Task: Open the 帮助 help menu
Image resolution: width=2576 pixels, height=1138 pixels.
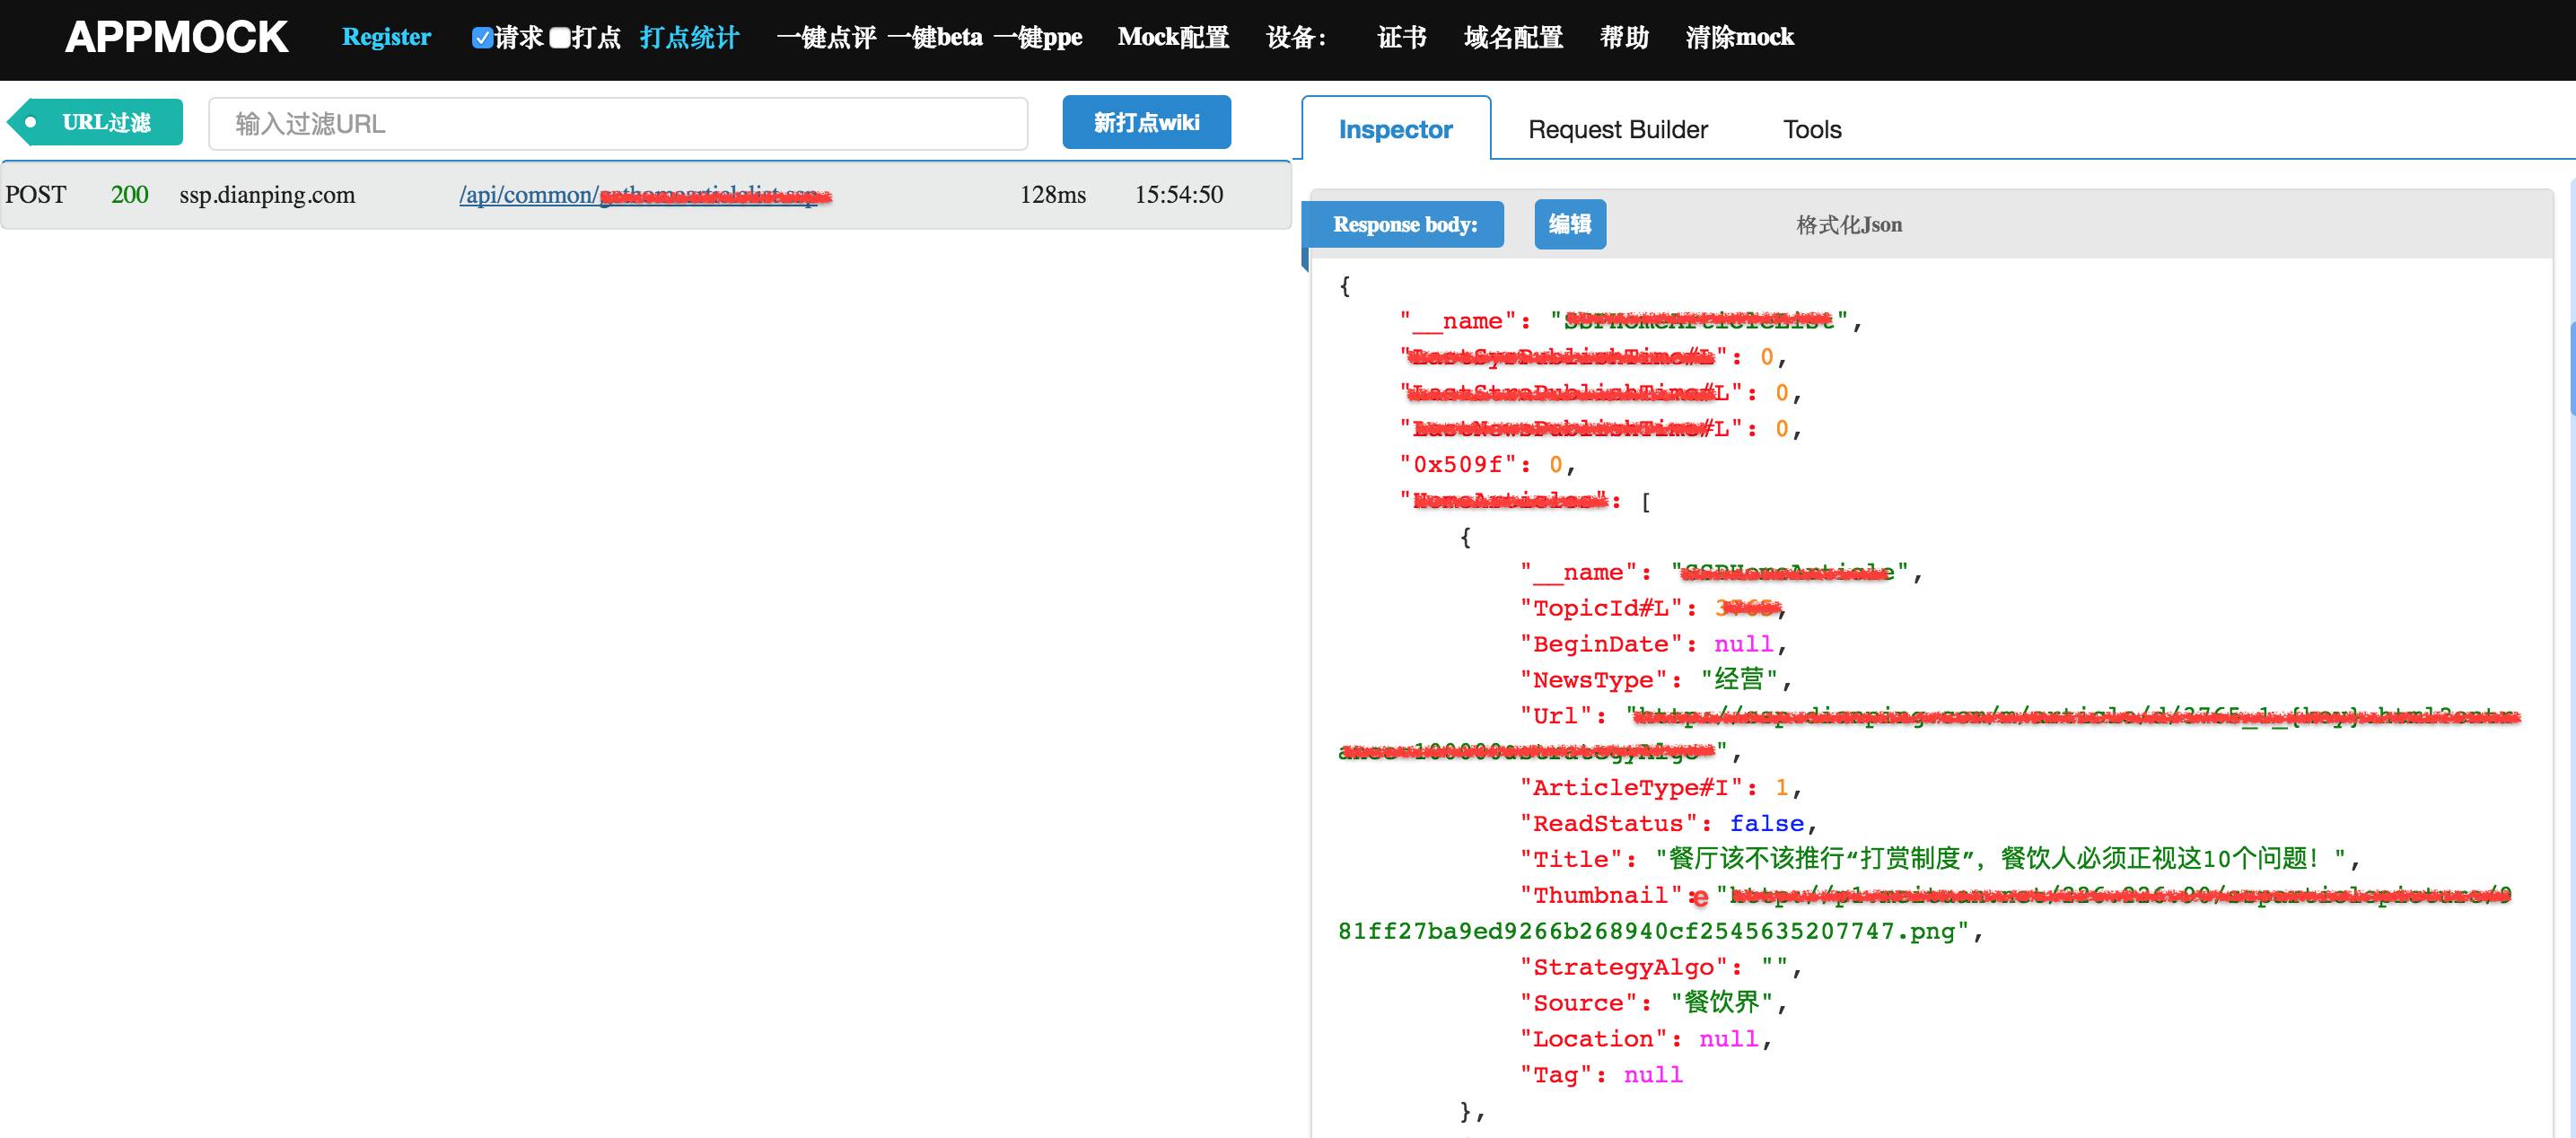Action: point(1624,38)
